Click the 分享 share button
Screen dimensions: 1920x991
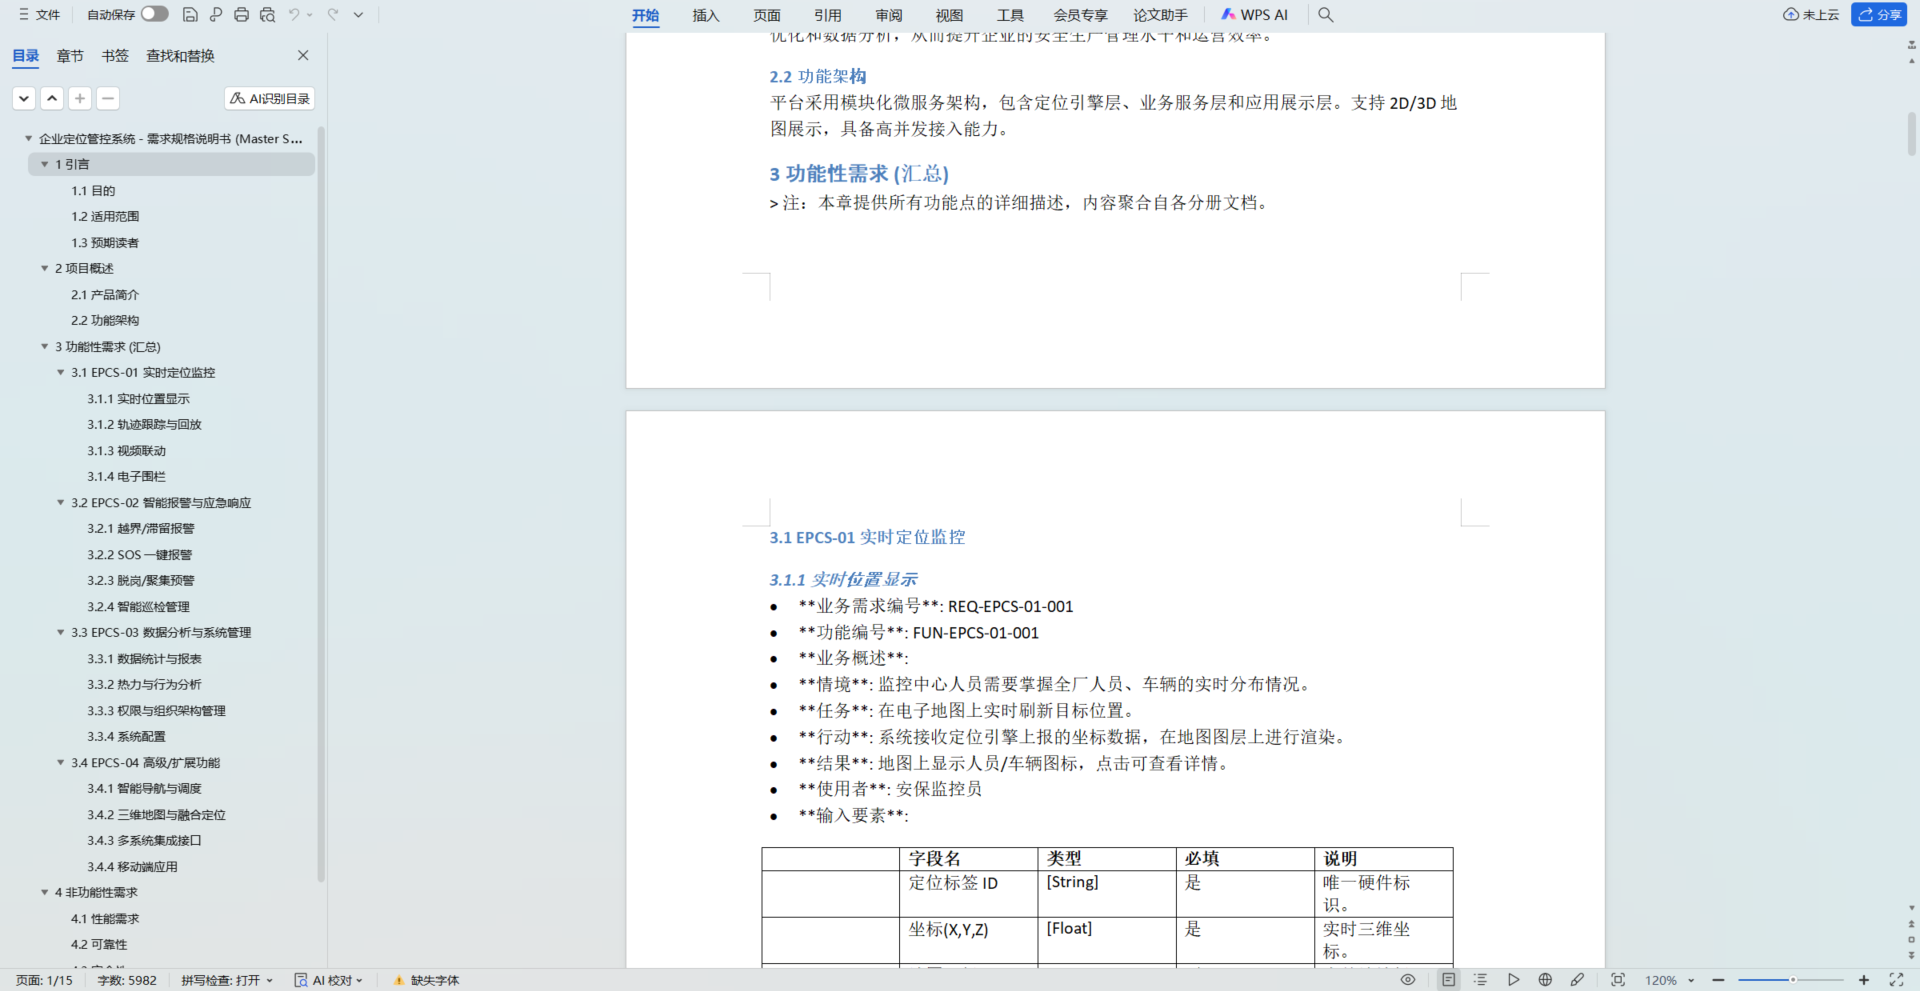pos(1879,15)
